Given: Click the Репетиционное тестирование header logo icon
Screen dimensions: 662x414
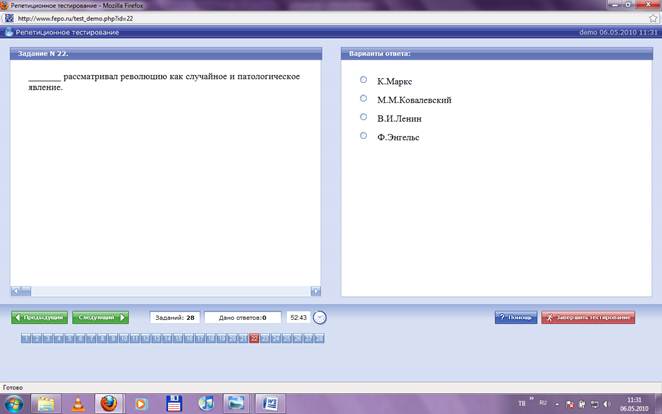Looking at the screenshot, I should point(9,32).
